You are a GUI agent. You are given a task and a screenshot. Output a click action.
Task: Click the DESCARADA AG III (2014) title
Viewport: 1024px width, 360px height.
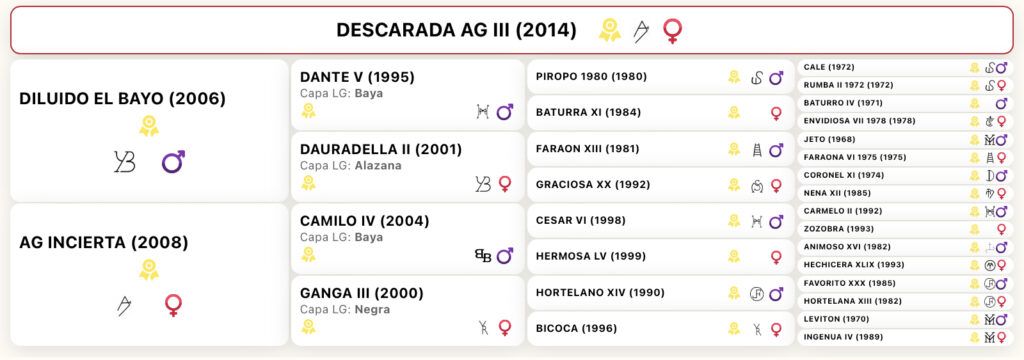(x=456, y=30)
